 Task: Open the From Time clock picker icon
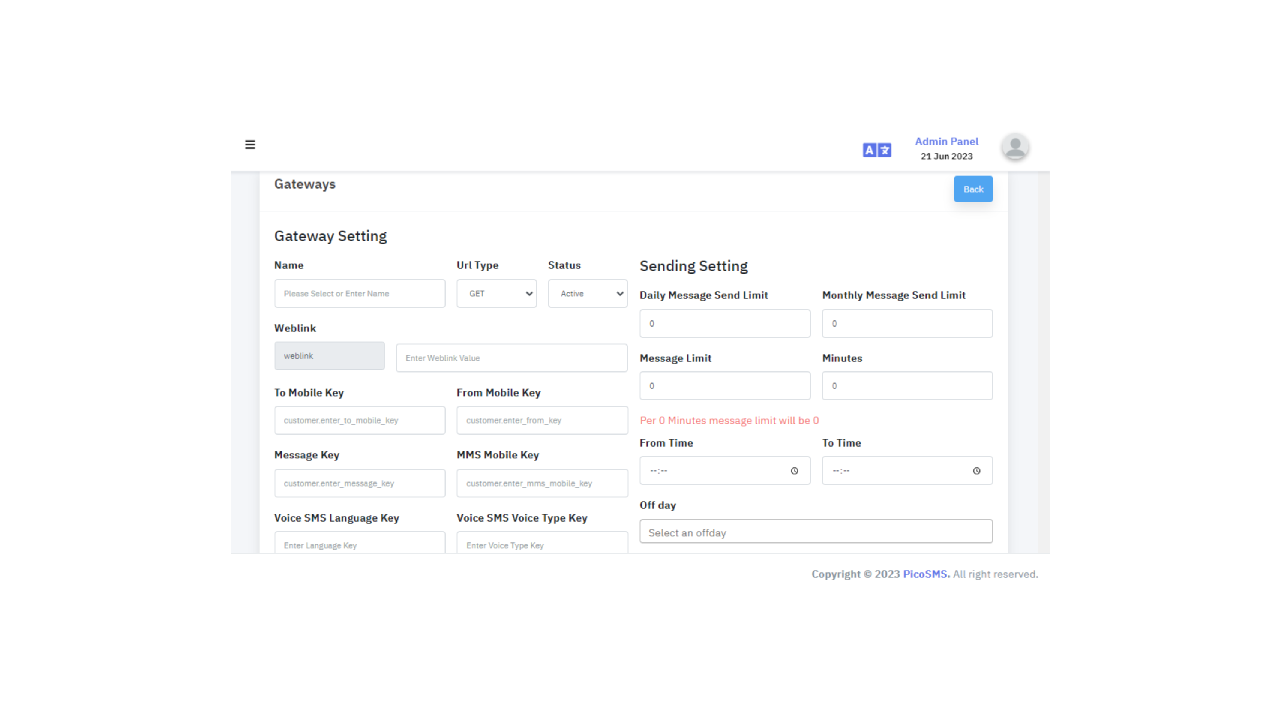tap(794, 471)
